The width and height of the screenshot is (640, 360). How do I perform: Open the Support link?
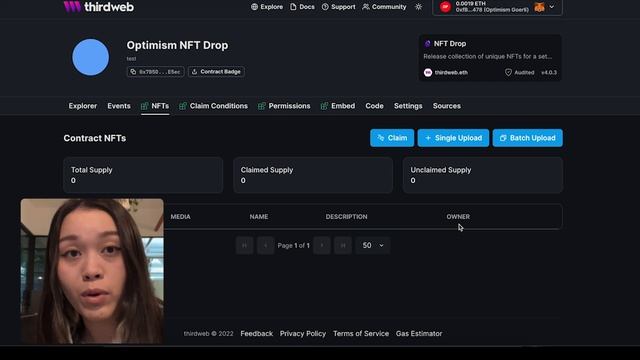pyautogui.click(x=338, y=7)
